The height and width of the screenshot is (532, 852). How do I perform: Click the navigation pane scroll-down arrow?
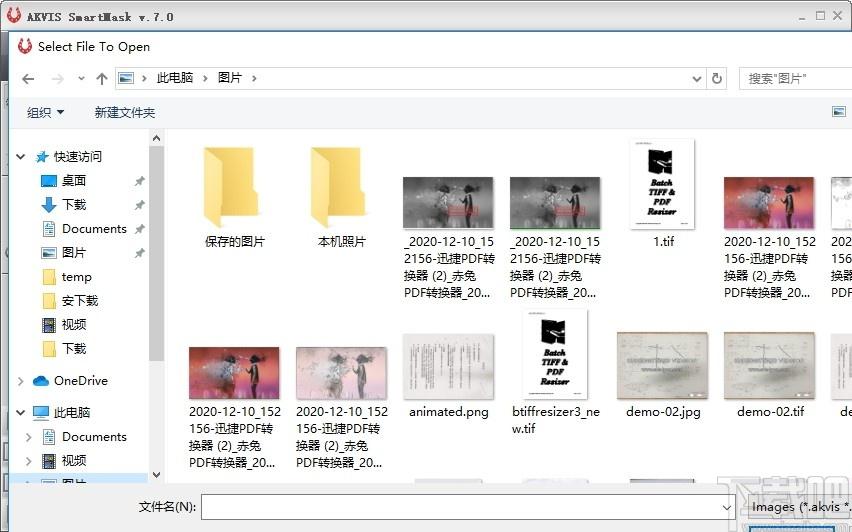point(156,474)
